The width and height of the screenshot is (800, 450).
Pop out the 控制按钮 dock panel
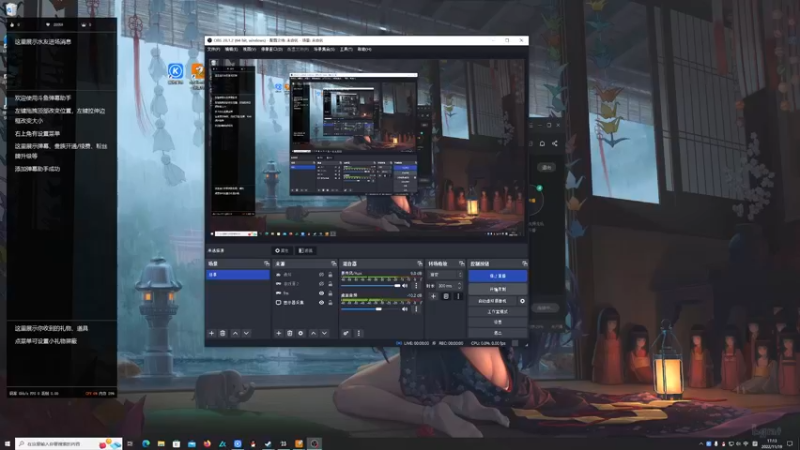pyautogui.click(x=524, y=264)
